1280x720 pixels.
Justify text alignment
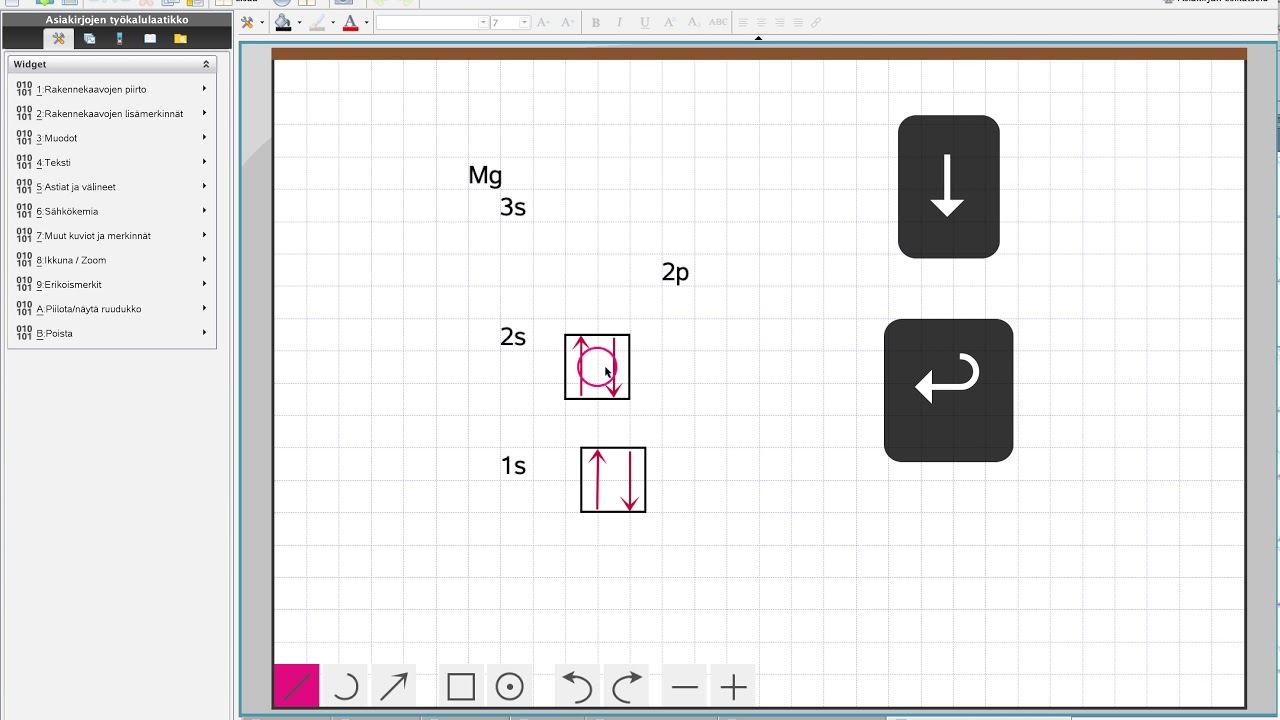[x=797, y=22]
